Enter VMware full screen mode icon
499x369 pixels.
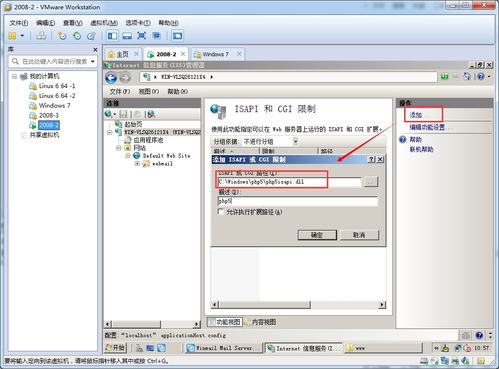[x=142, y=36]
